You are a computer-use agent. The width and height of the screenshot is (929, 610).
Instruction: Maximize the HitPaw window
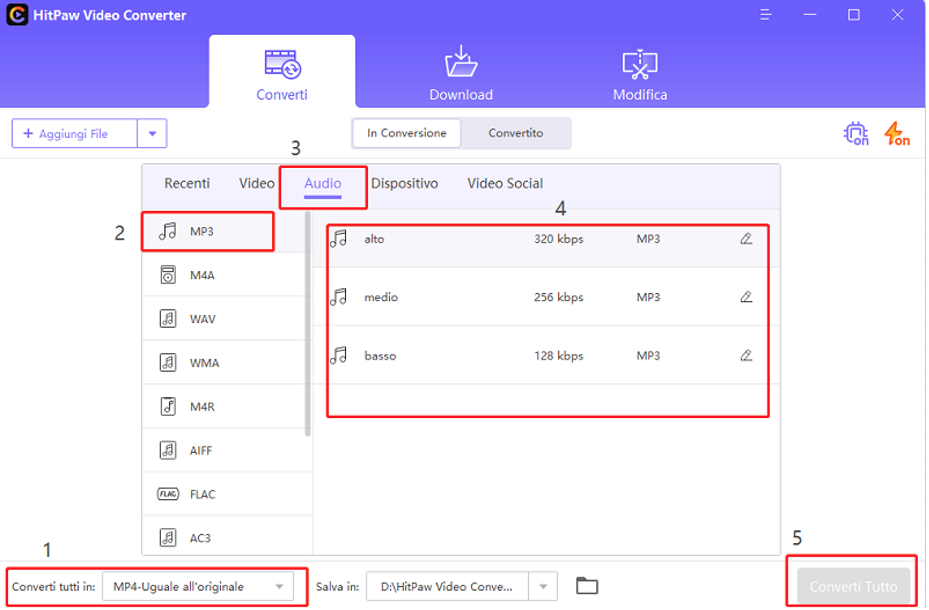[854, 15]
